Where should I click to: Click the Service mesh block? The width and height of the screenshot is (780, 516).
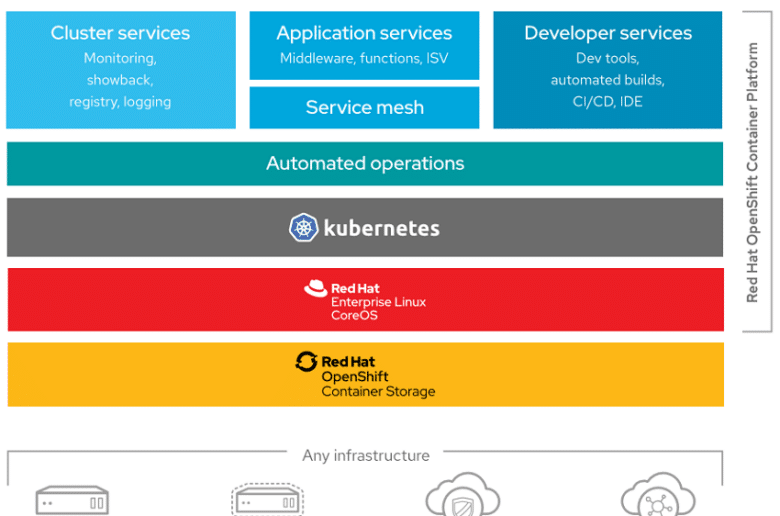click(x=364, y=107)
